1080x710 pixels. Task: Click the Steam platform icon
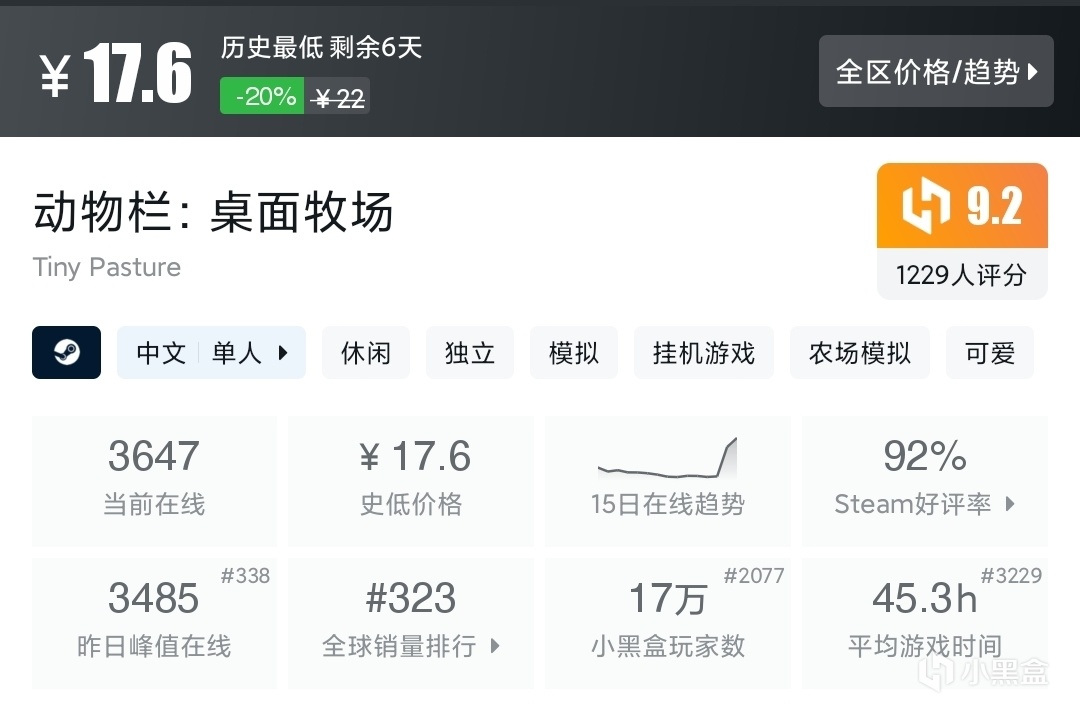[x=66, y=353]
